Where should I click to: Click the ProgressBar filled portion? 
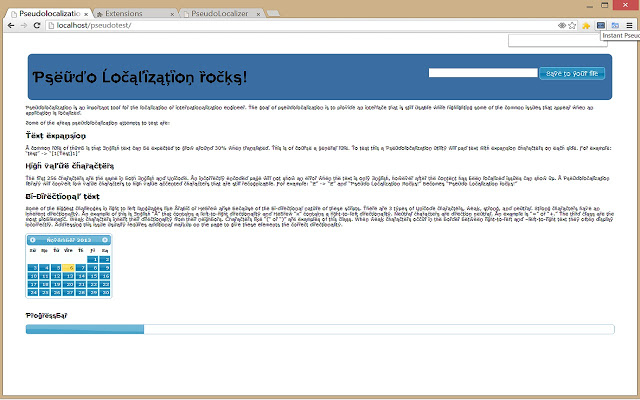pos(85,329)
